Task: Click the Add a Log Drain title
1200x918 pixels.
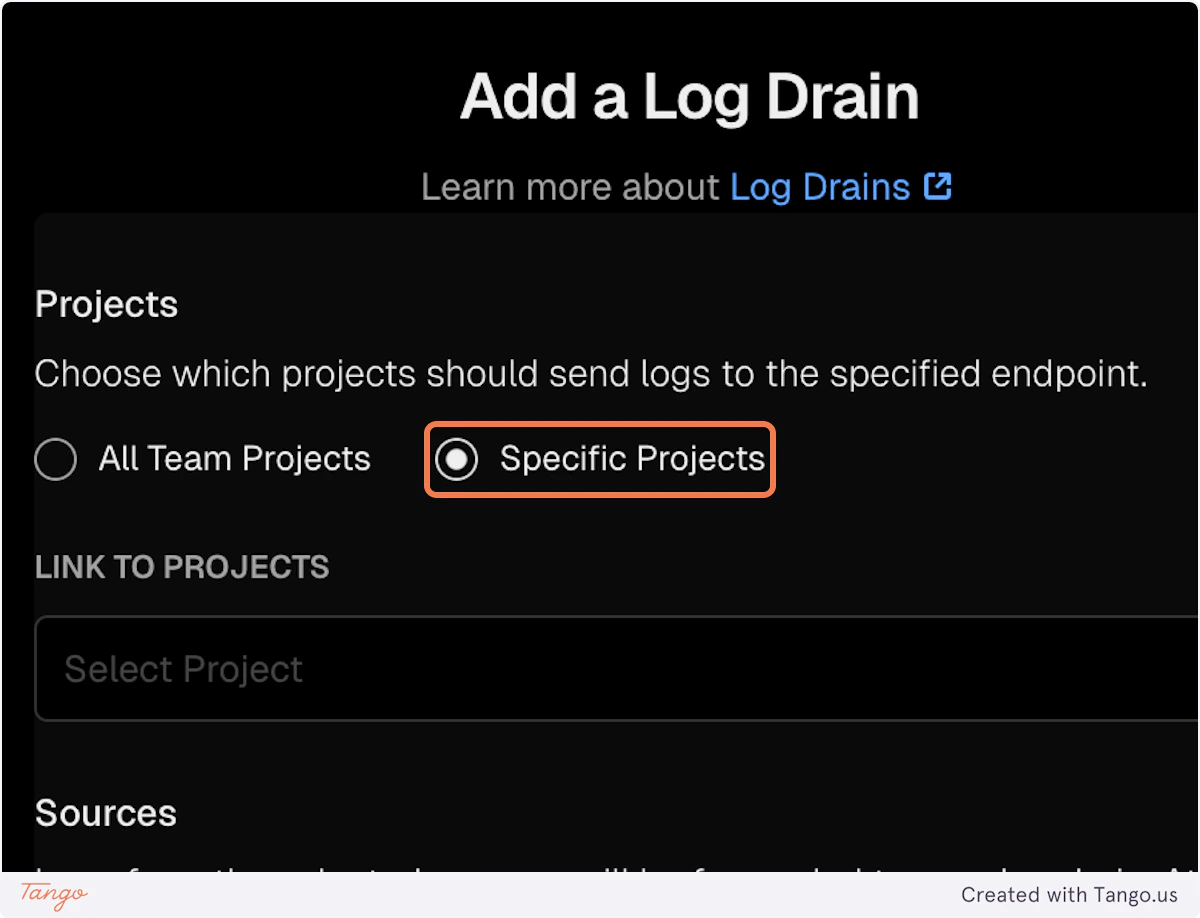Action: pos(688,97)
